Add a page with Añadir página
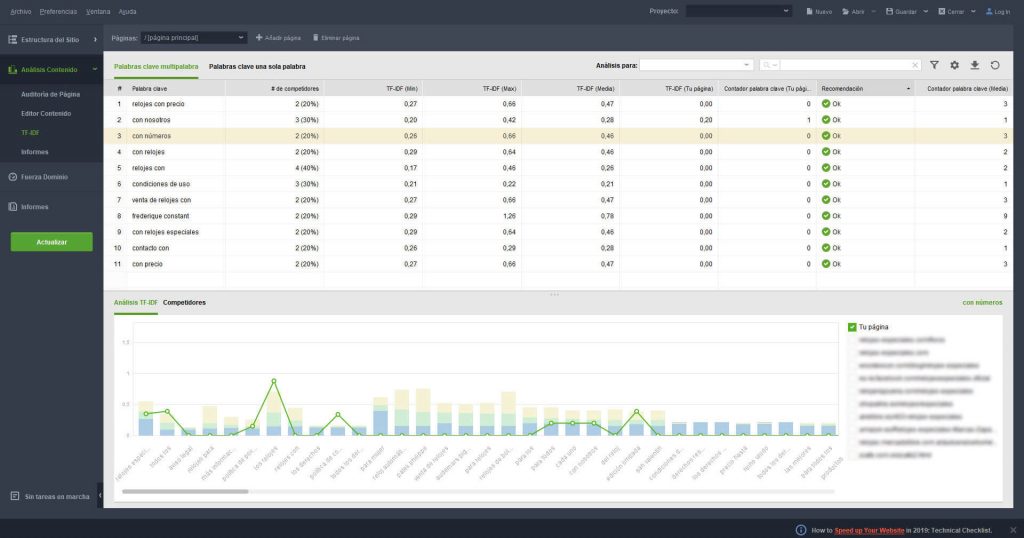The width and height of the screenshot is (1024, 538). (x=278, y=38)
